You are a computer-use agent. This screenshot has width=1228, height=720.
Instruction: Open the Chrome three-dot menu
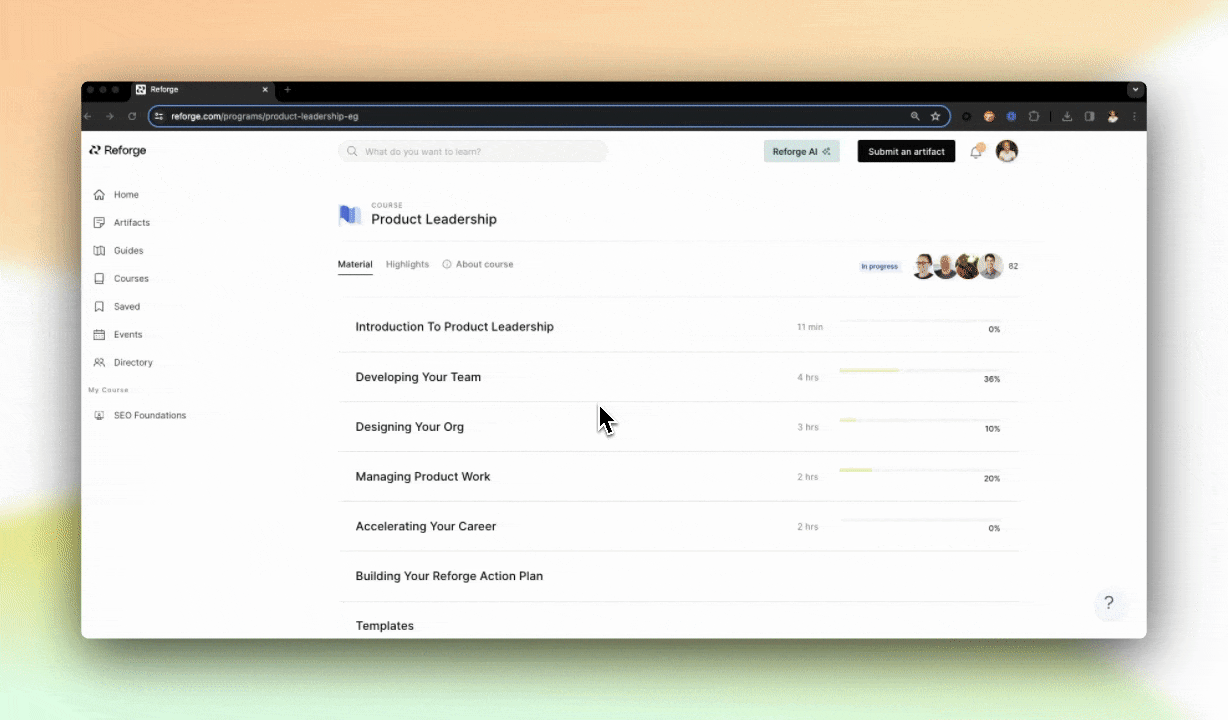click(1134, 116)
